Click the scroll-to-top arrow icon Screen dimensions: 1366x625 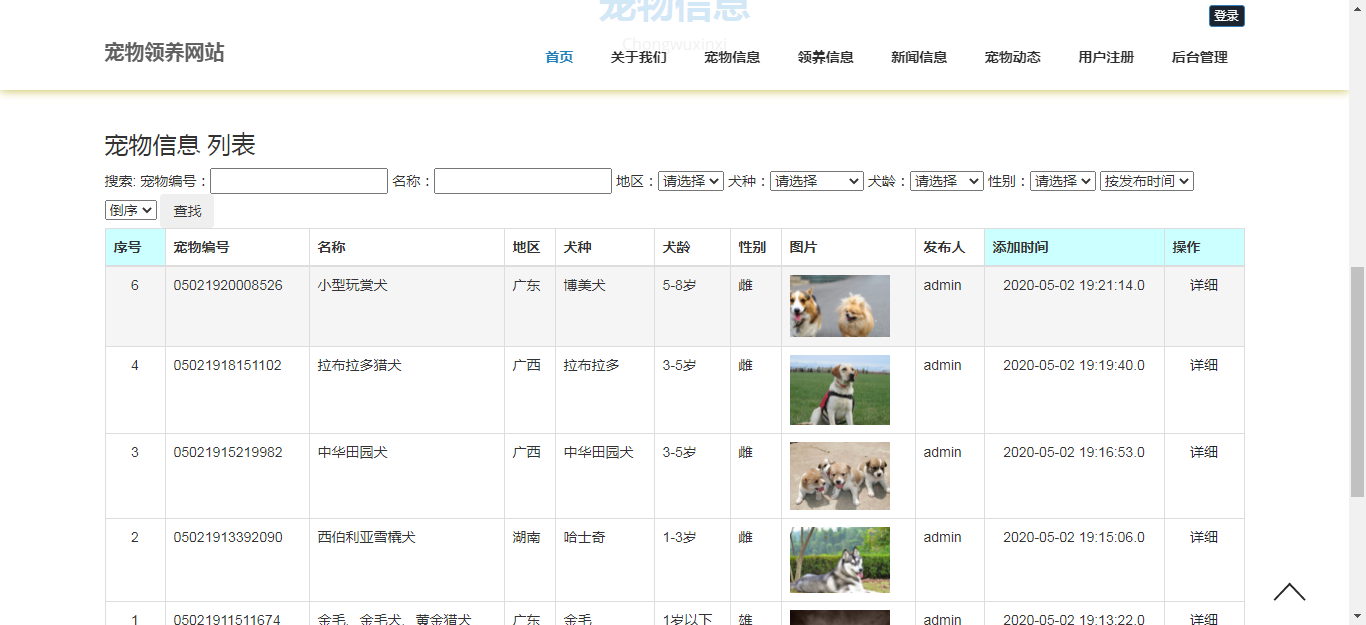point(1289,593)
